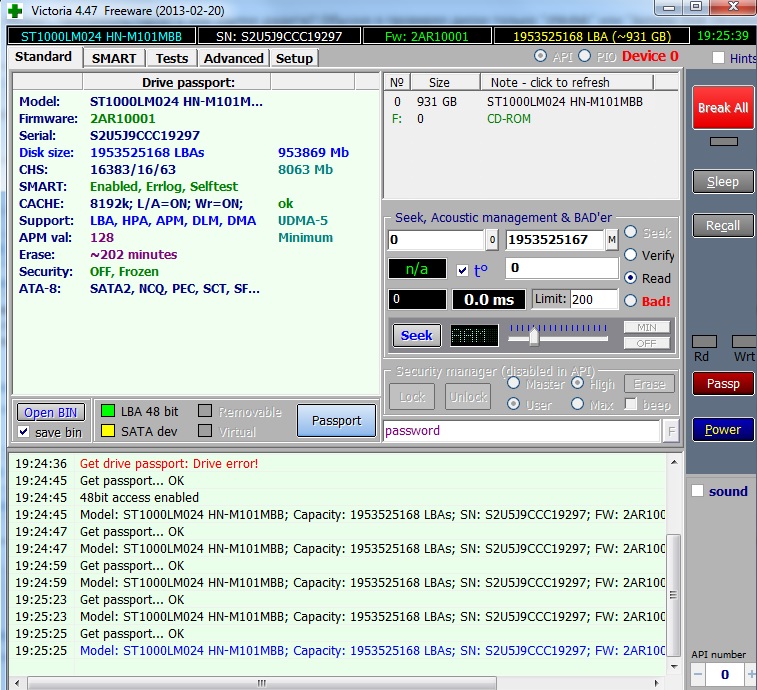
Task: Click the Open BIN button
Action: 50,412
